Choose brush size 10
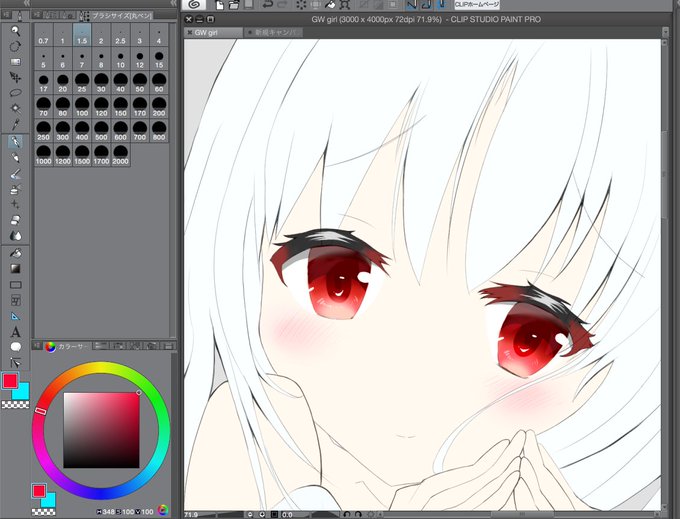This screenshot has width=680, height=519. point(121,59)
